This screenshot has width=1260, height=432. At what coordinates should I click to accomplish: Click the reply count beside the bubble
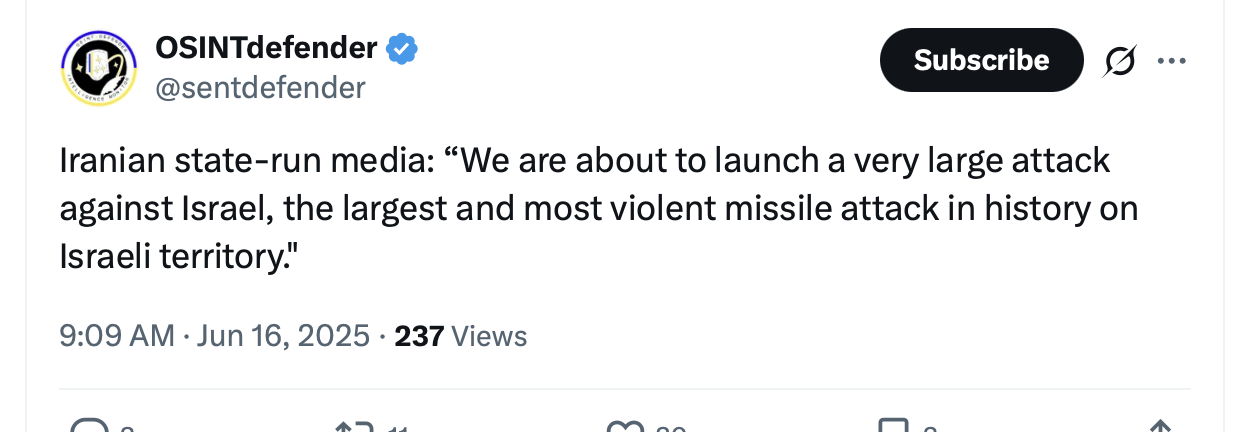tap(126, 429)
